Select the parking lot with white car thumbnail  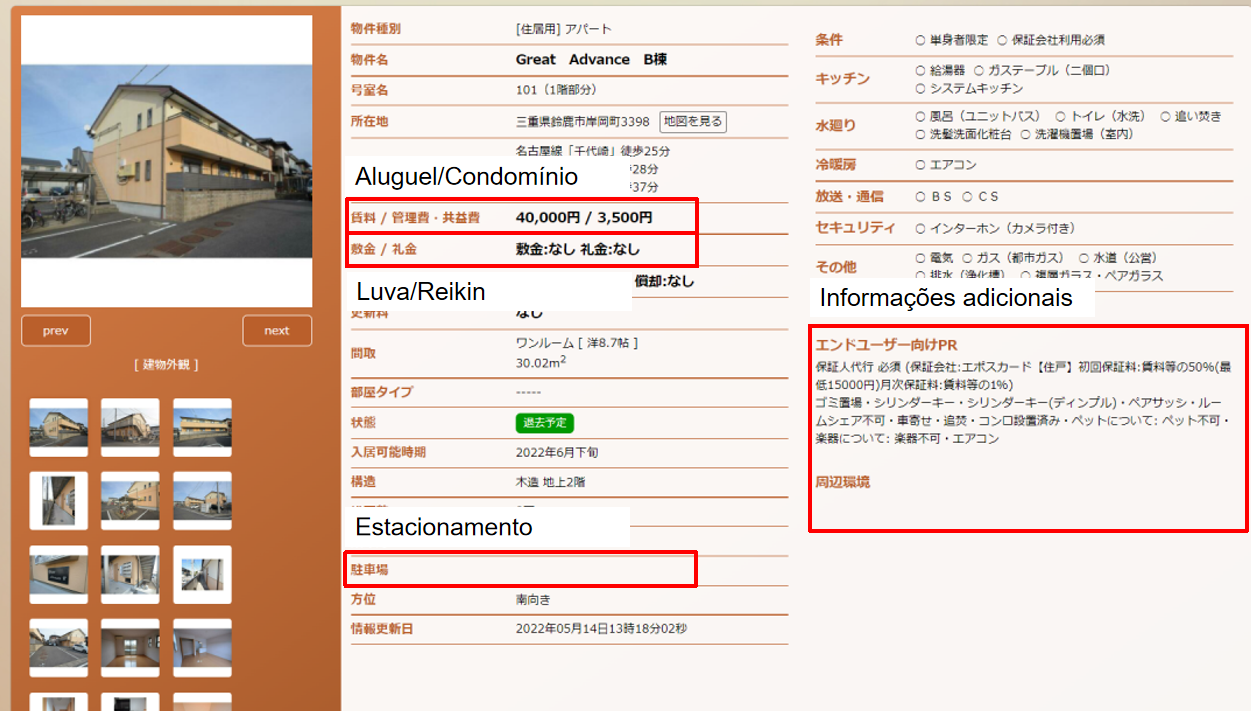(58, 647)
